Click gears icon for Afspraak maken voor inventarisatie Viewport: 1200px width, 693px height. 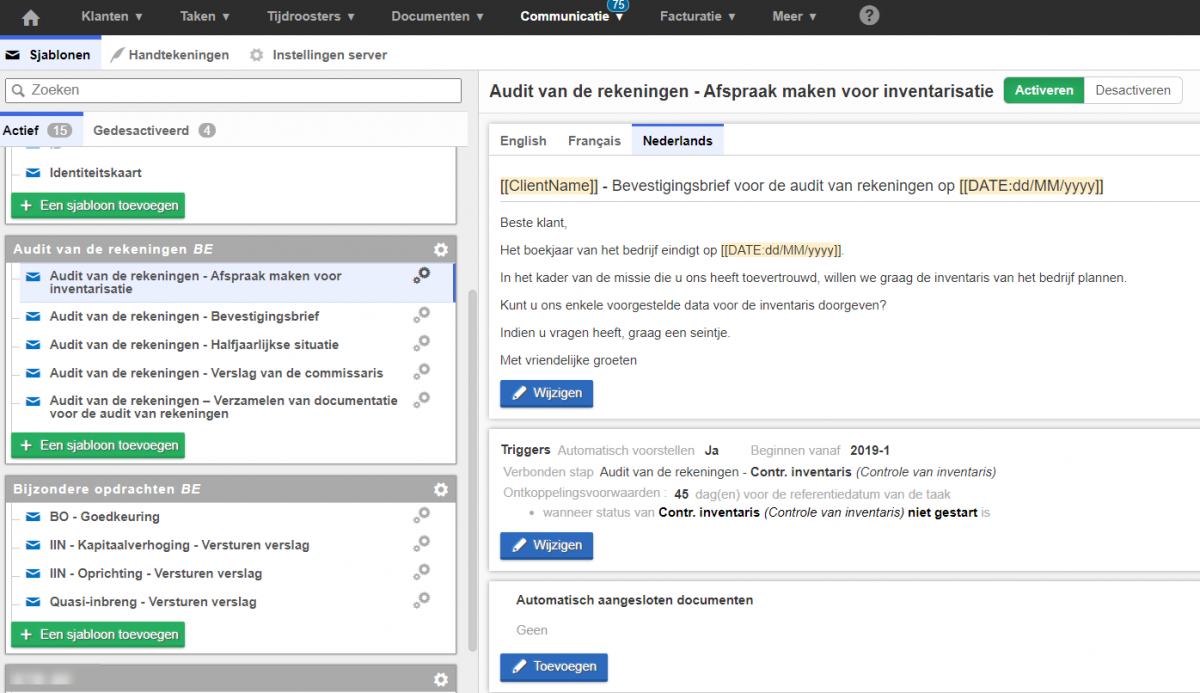click(422, 275)
